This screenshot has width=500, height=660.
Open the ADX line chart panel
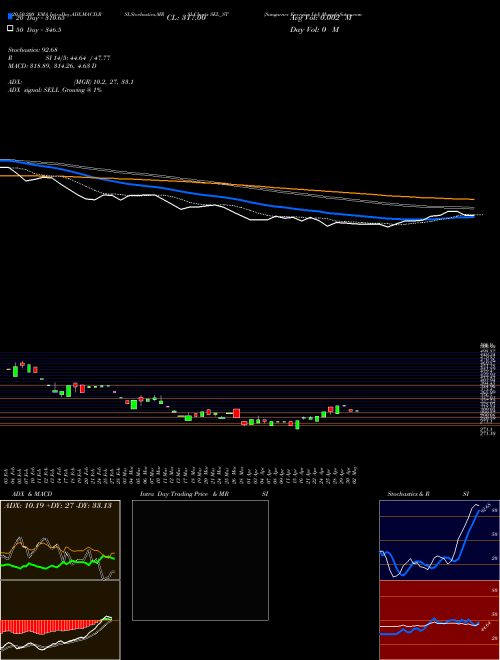tap(60, 540)
